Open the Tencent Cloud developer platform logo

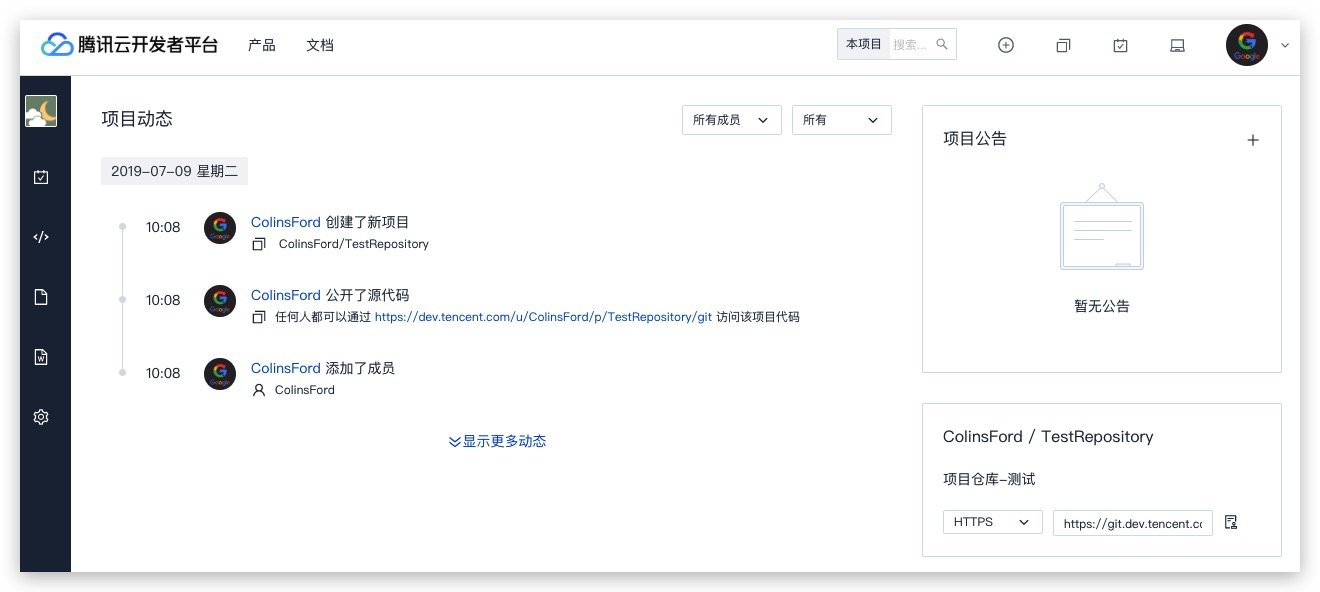pos(129,45)
